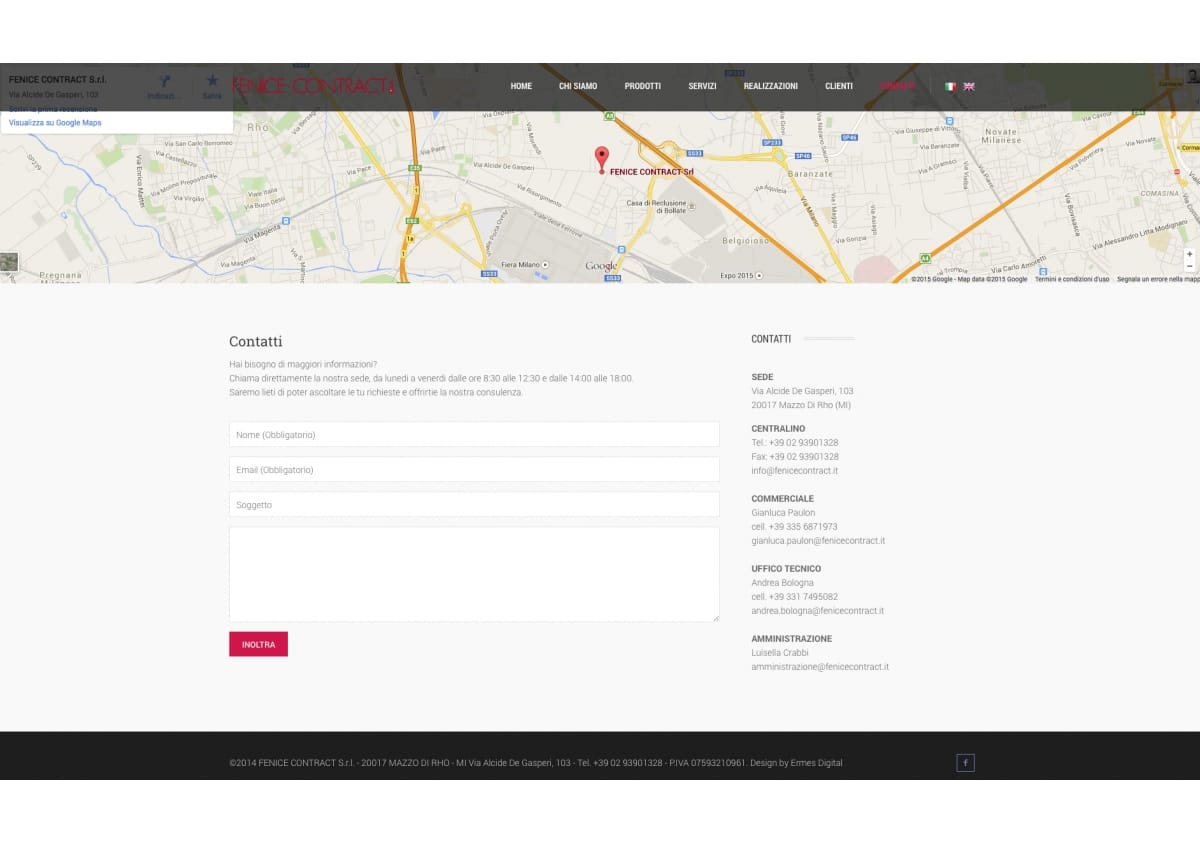This screenshot has height=843, width=1200.
Task: Open the Facebook icon in the footer
Action: [965, 763]
